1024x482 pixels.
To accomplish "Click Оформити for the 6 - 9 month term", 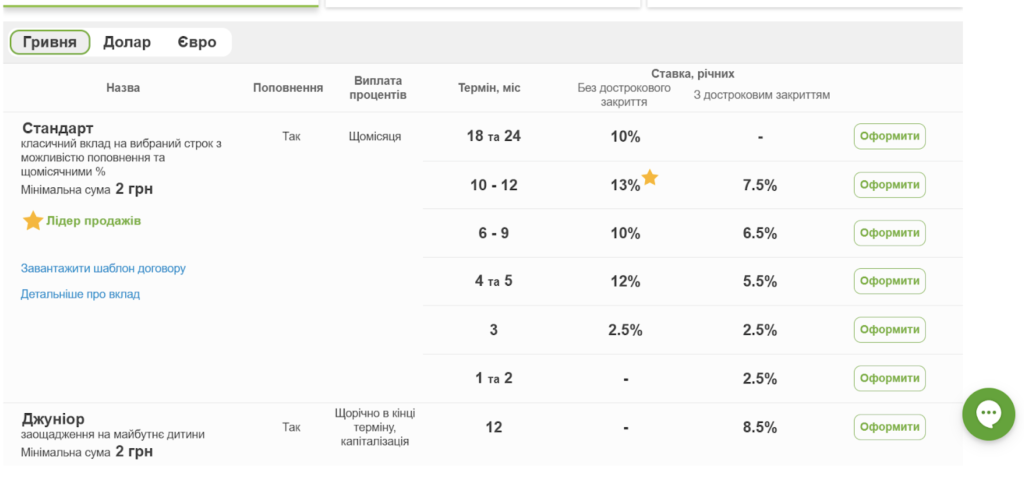I will click(889, 233).
